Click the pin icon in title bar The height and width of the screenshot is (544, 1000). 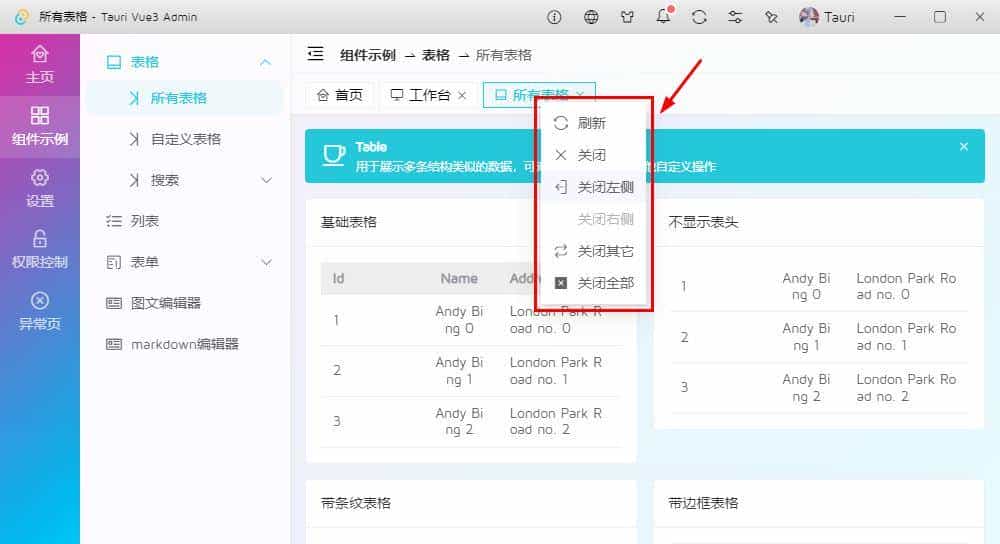[771, 17]
